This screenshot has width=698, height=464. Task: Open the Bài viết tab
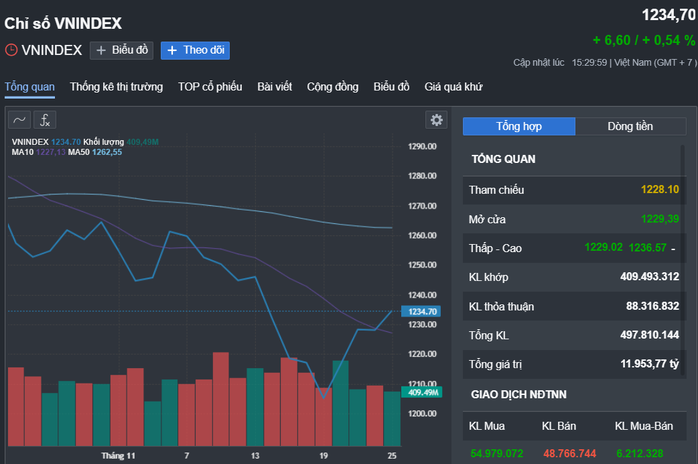tap(275, 87)
